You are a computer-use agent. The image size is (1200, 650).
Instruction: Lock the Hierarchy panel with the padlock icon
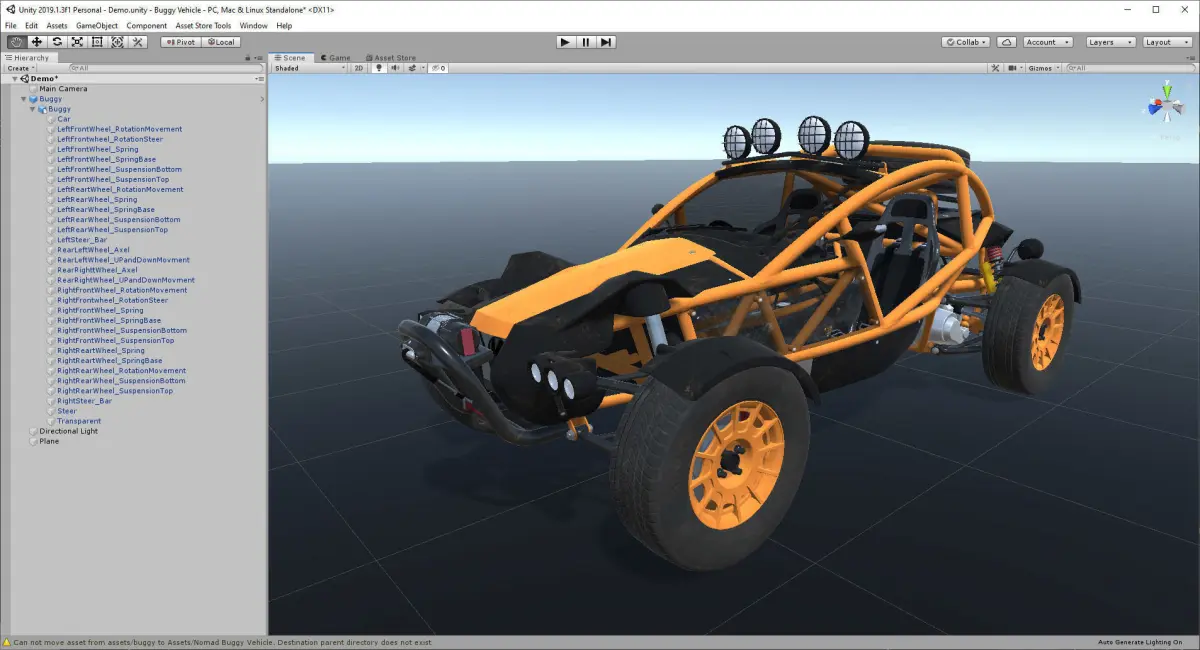pyautogui.click(x=248, y=58)
